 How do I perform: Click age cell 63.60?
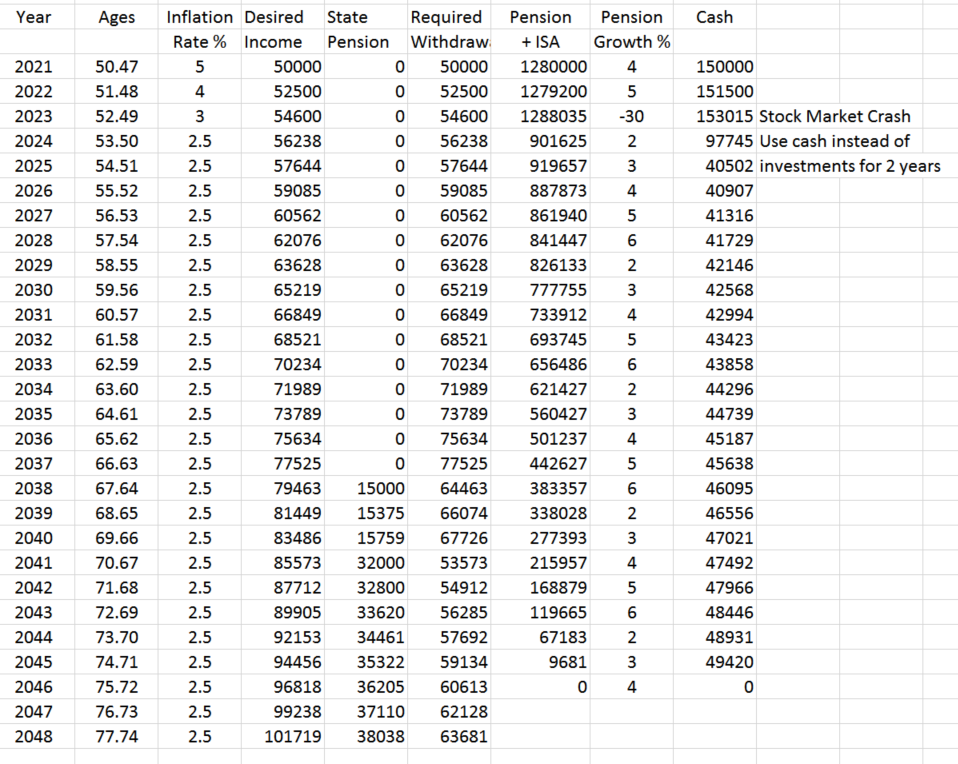point(116,389)
